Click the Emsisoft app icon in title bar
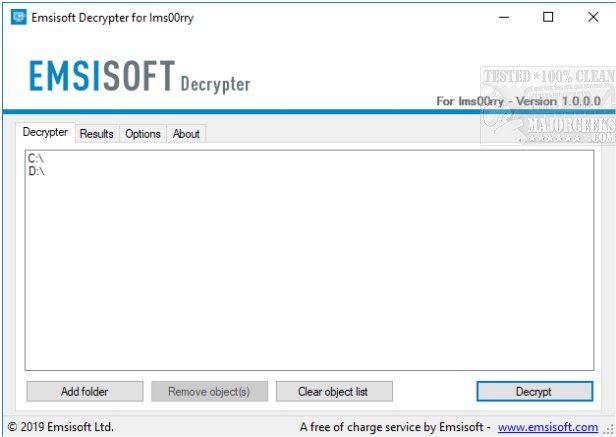This screenshot has width=616, height=437. point(18,17)
